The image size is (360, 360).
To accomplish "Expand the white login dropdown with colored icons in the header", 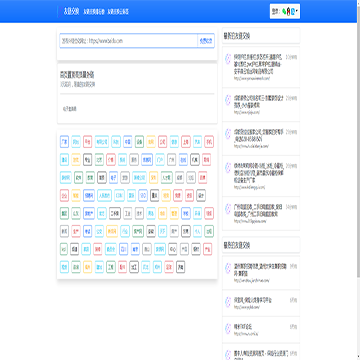I will pos(285,12).
